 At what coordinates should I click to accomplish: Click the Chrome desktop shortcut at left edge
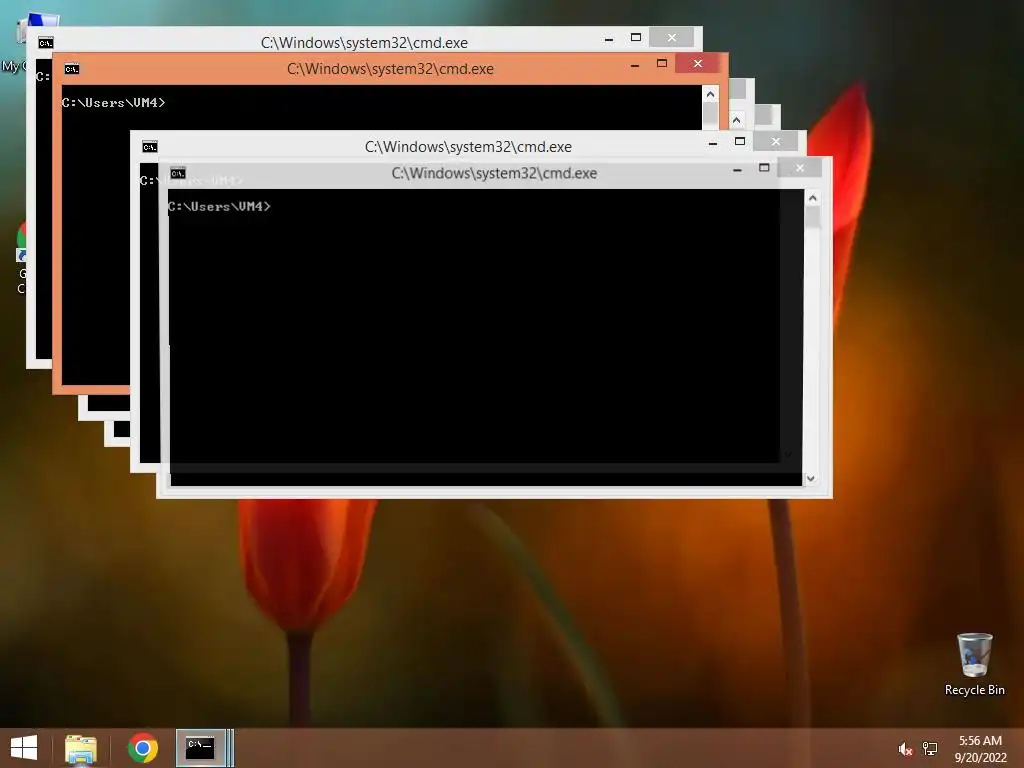click(x=21, y=258)
